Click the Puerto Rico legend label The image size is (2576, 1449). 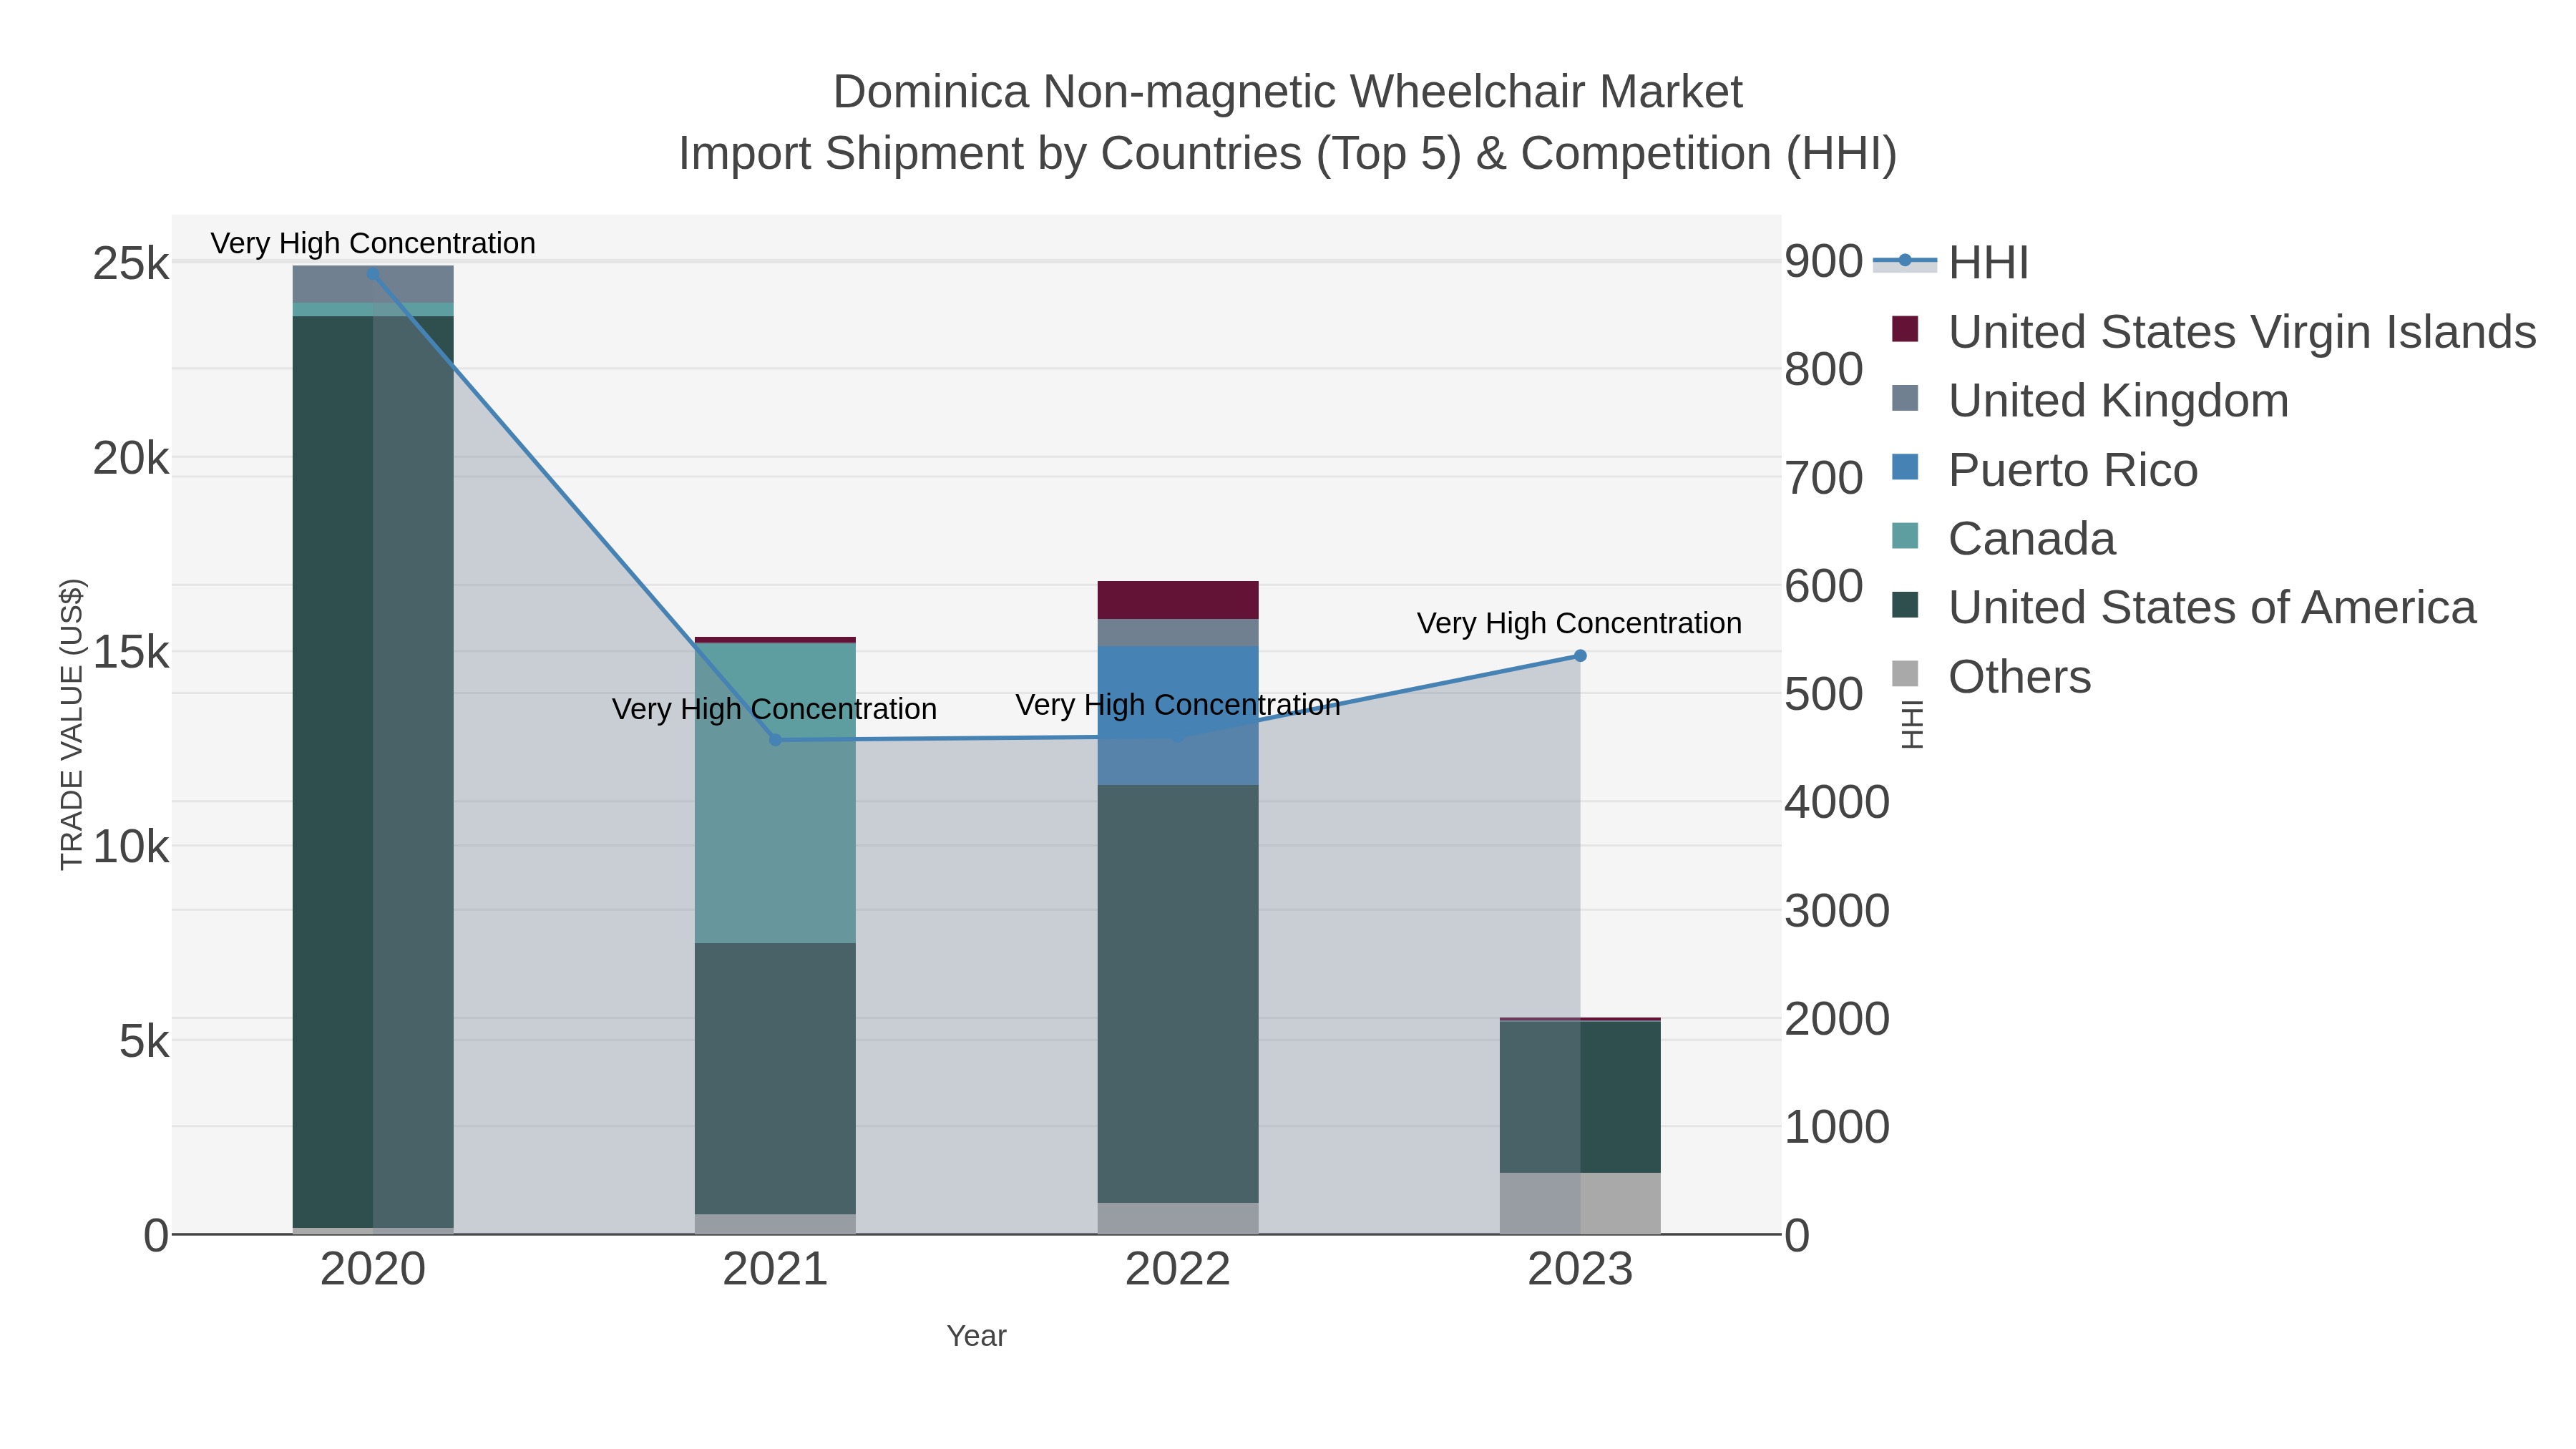click(x=2073, y=470)
